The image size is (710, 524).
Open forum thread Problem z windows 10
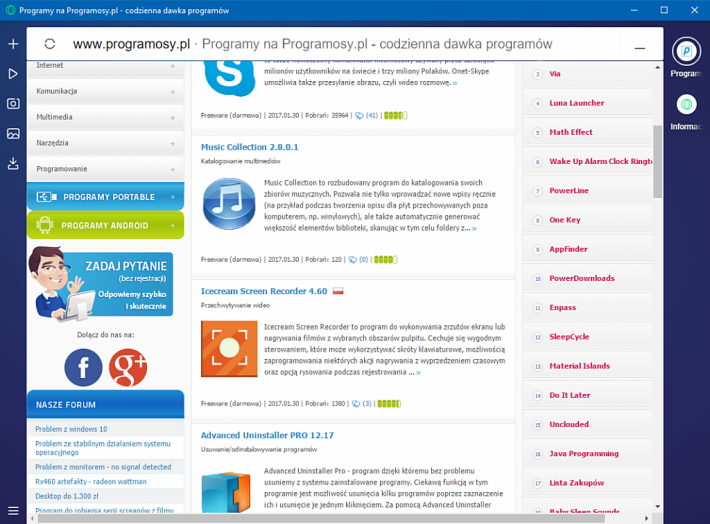click(71, 429)
